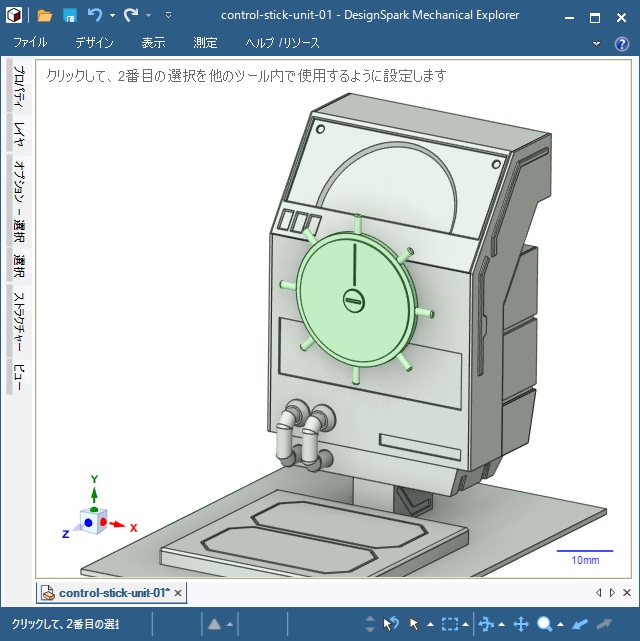Expand the quick access toolbar customize menu

point(168,16)
